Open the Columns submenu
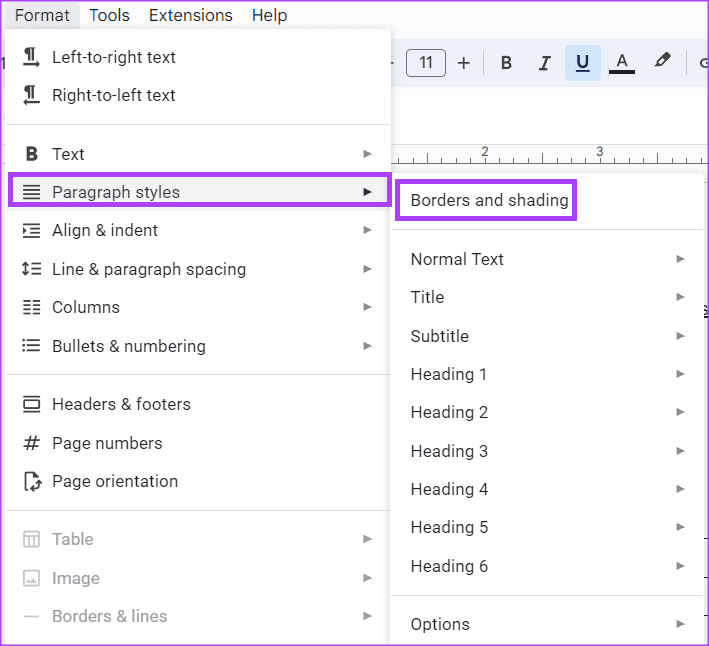709x646 pixels. click(x=198, y=307)
